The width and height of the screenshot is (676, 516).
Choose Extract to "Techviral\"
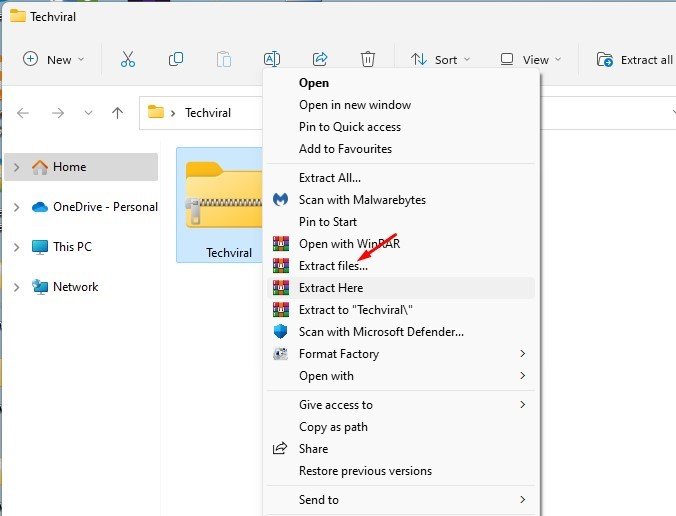tap(401, 310)
